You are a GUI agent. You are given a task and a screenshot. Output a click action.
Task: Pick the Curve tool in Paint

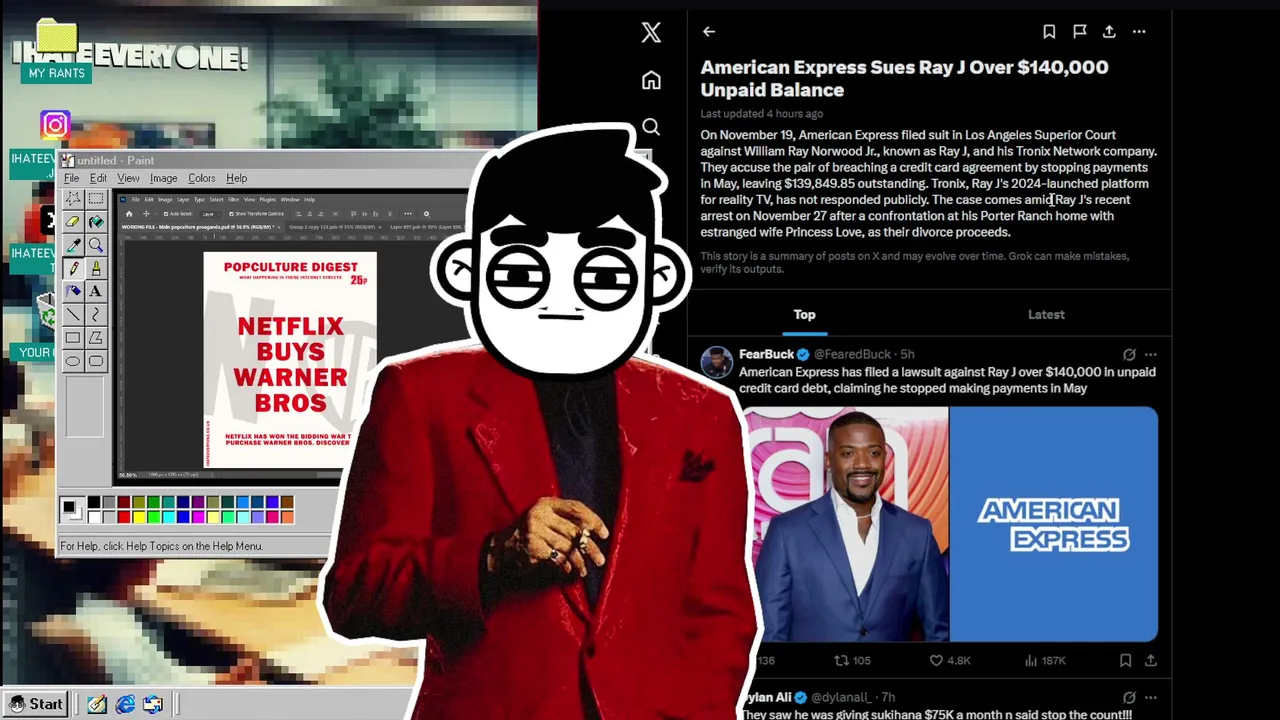(x=96, y=314)
